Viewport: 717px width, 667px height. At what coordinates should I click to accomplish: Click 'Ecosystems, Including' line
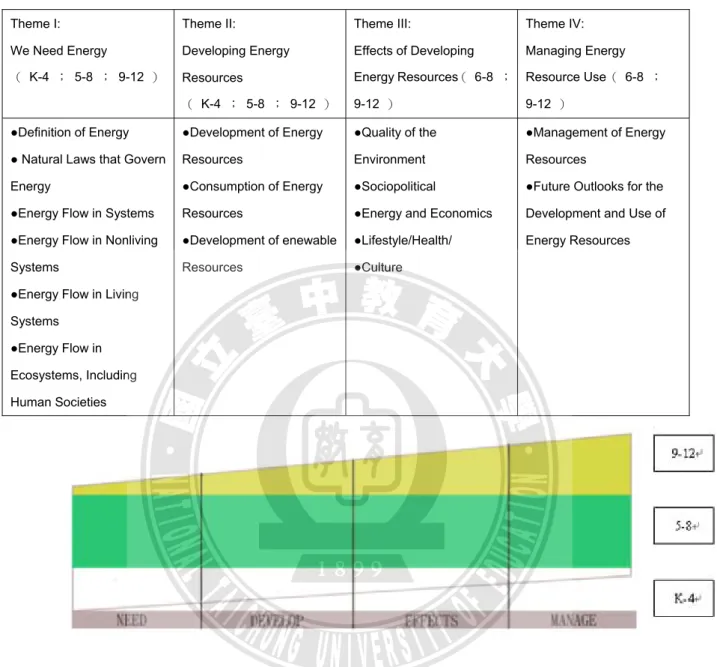pyautogui.click(x=74, y=375)
